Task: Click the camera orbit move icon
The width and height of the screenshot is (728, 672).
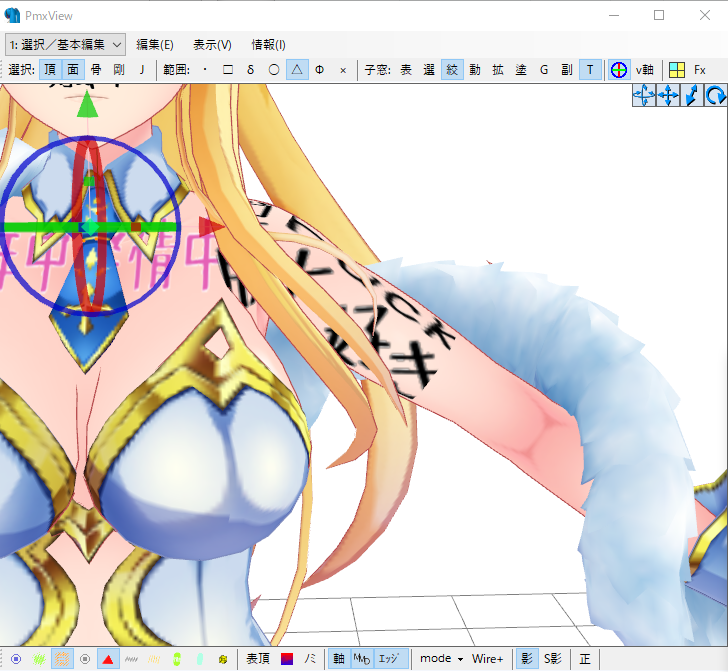Action: [x=644, y=96]
